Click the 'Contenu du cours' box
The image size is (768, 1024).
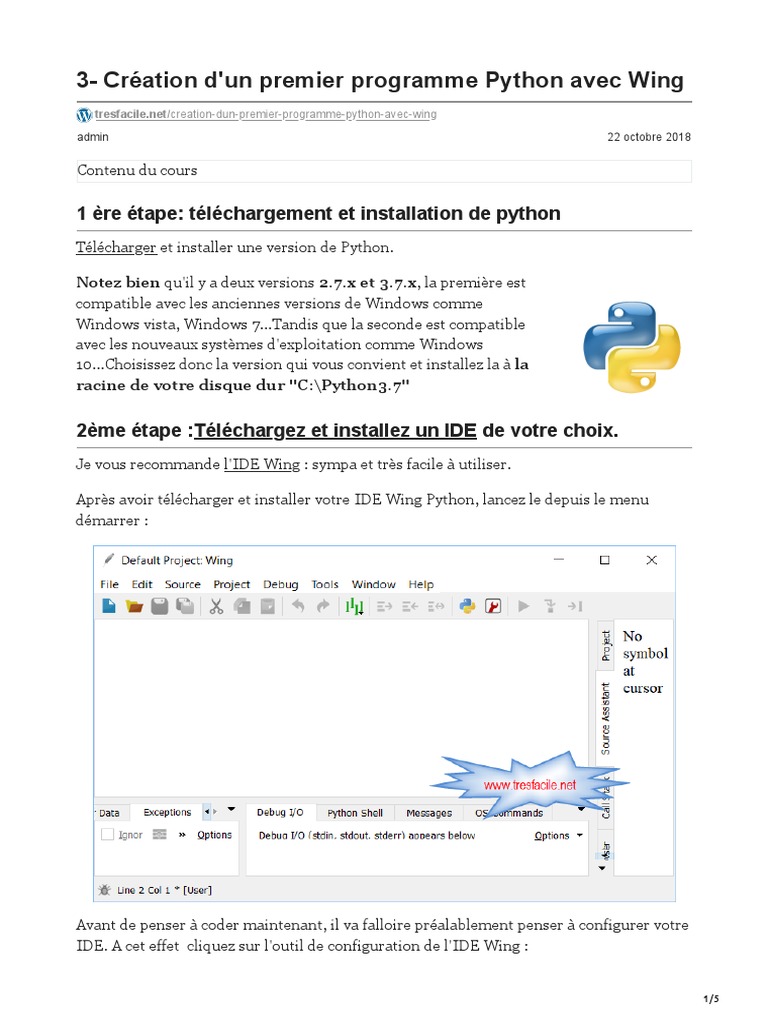point(384,170)
